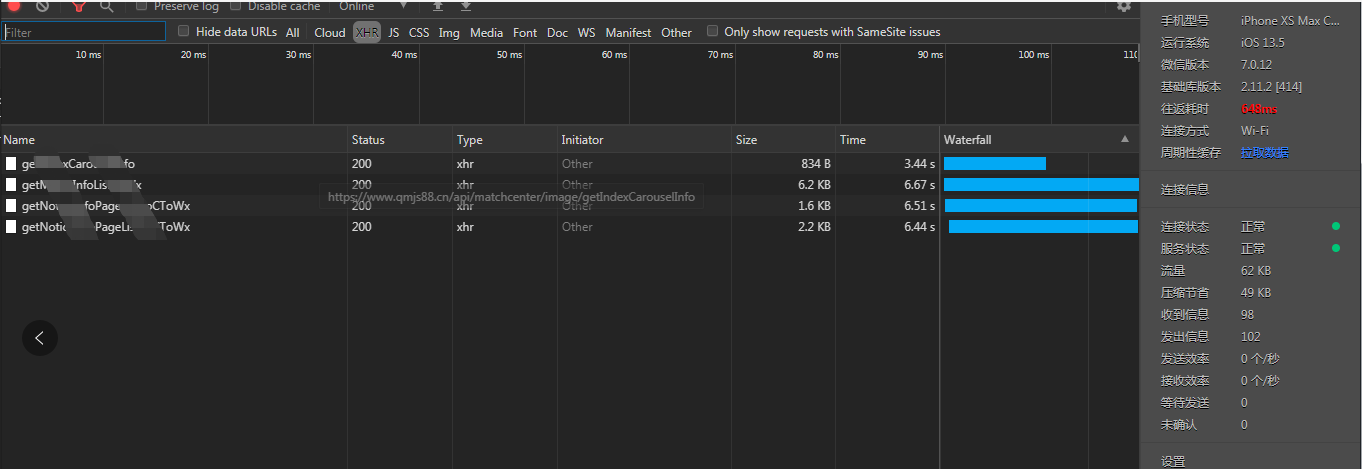Screen dimensions: 1362x469
Task: Click the 62 KB traffic value
Action: click(1256, 270)
